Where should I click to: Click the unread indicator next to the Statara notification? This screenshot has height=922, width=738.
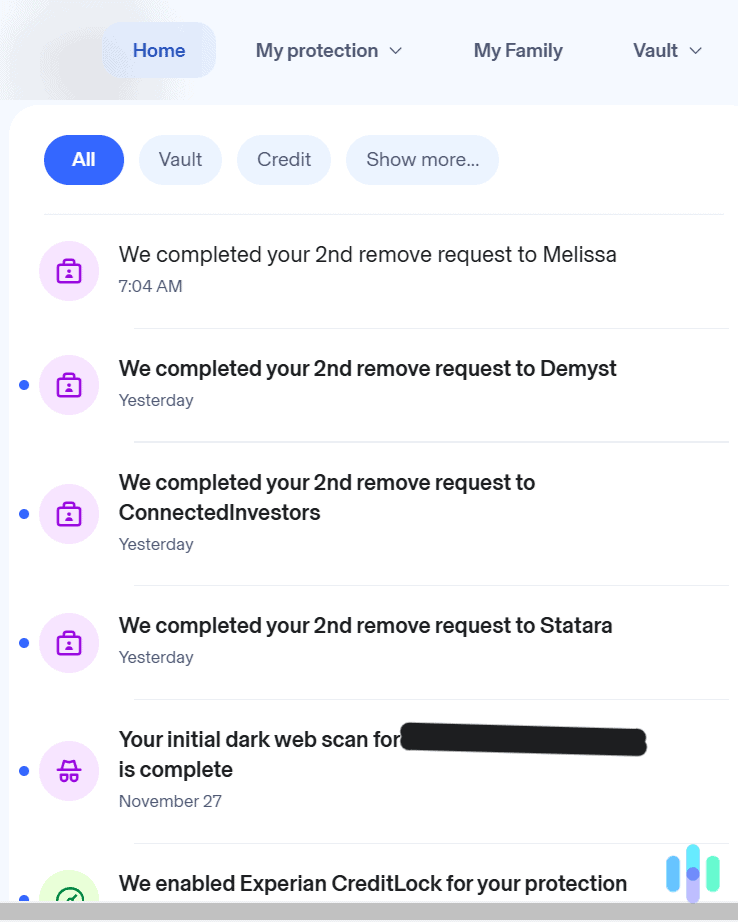point(23,643)
